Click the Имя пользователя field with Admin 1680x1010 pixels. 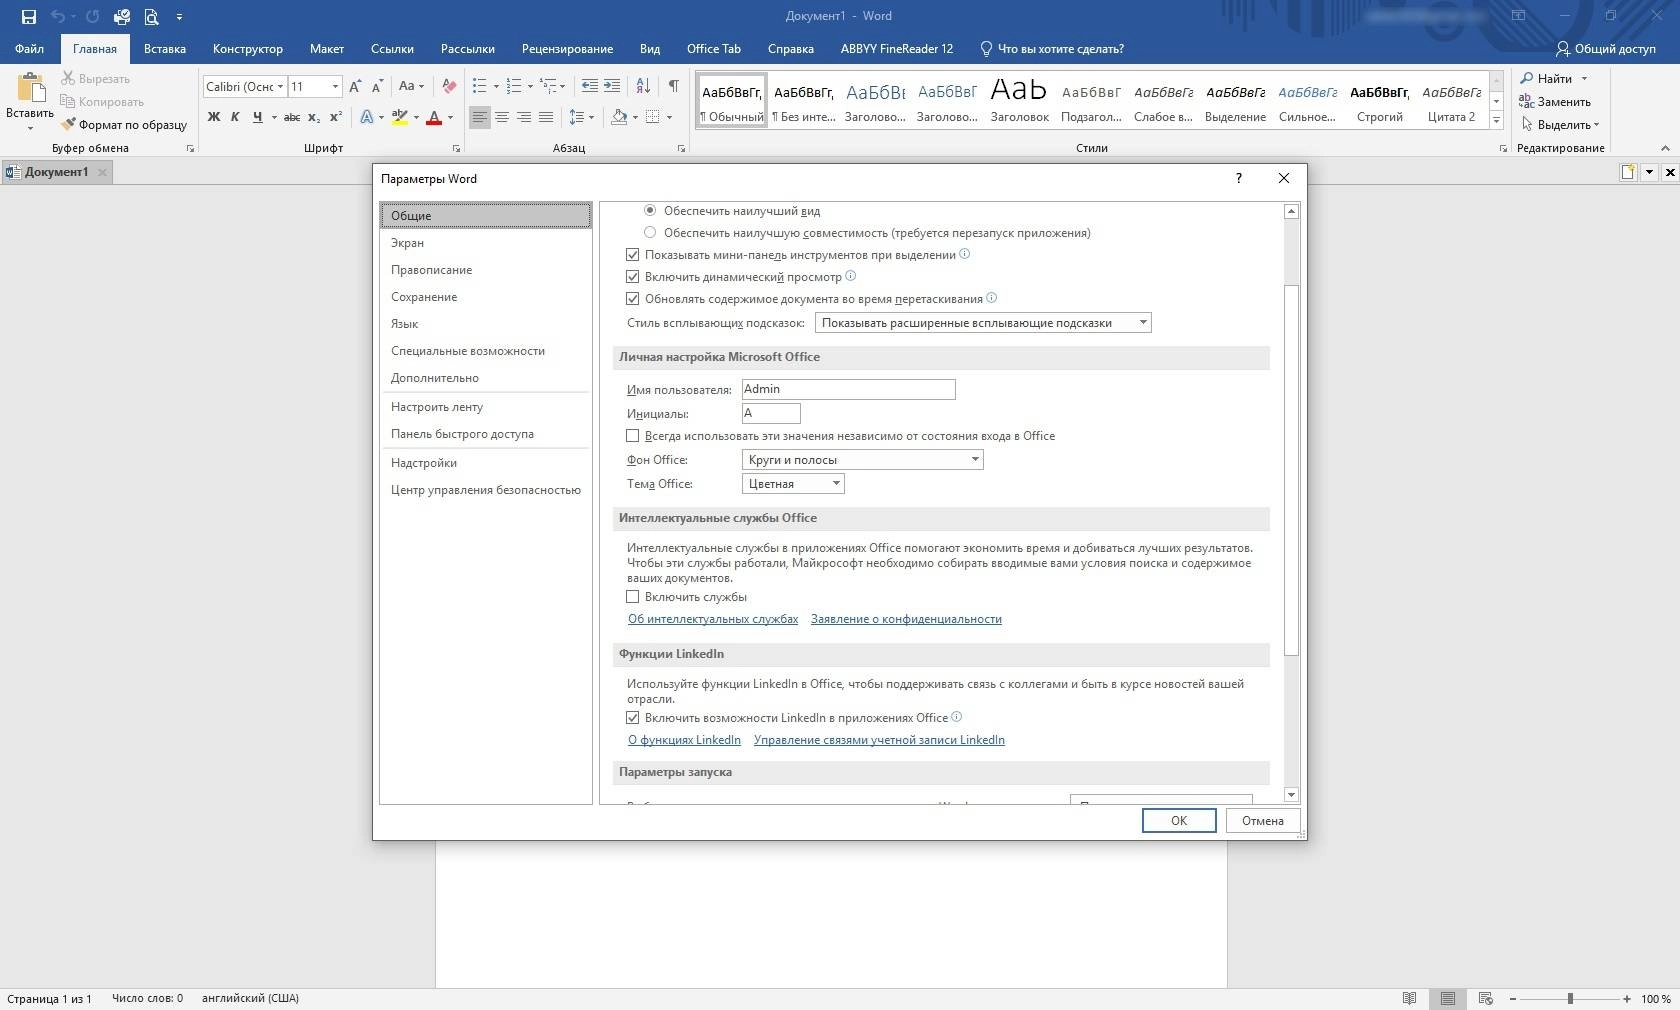click(848, 389)
